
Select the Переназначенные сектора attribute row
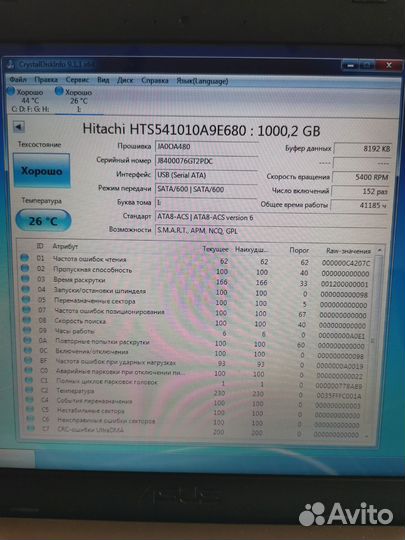pyautogui.click(x=195, y=303)
